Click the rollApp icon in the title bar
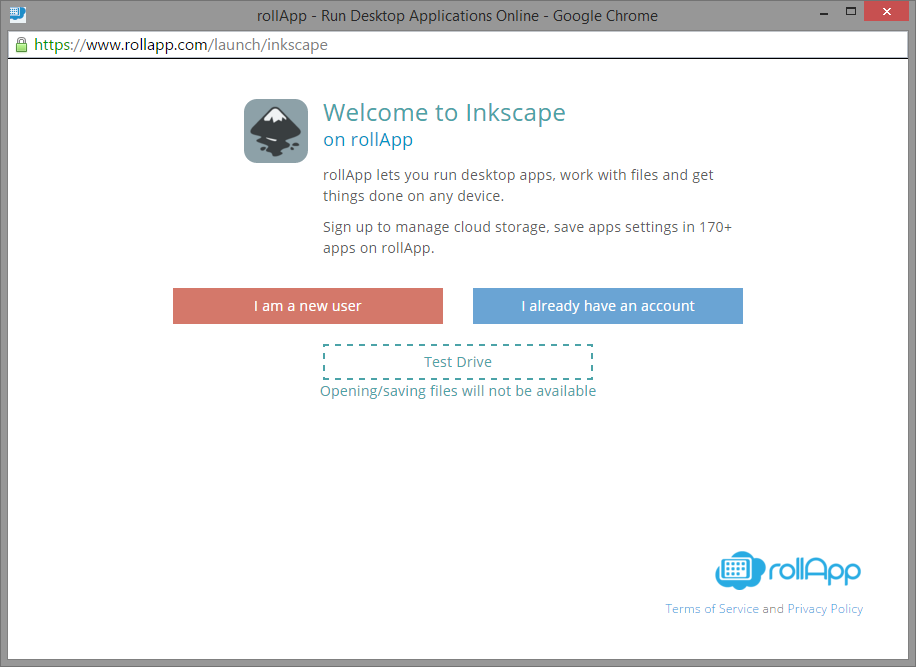The width and height of the screenshot is (916, 667). coord(18,14)
